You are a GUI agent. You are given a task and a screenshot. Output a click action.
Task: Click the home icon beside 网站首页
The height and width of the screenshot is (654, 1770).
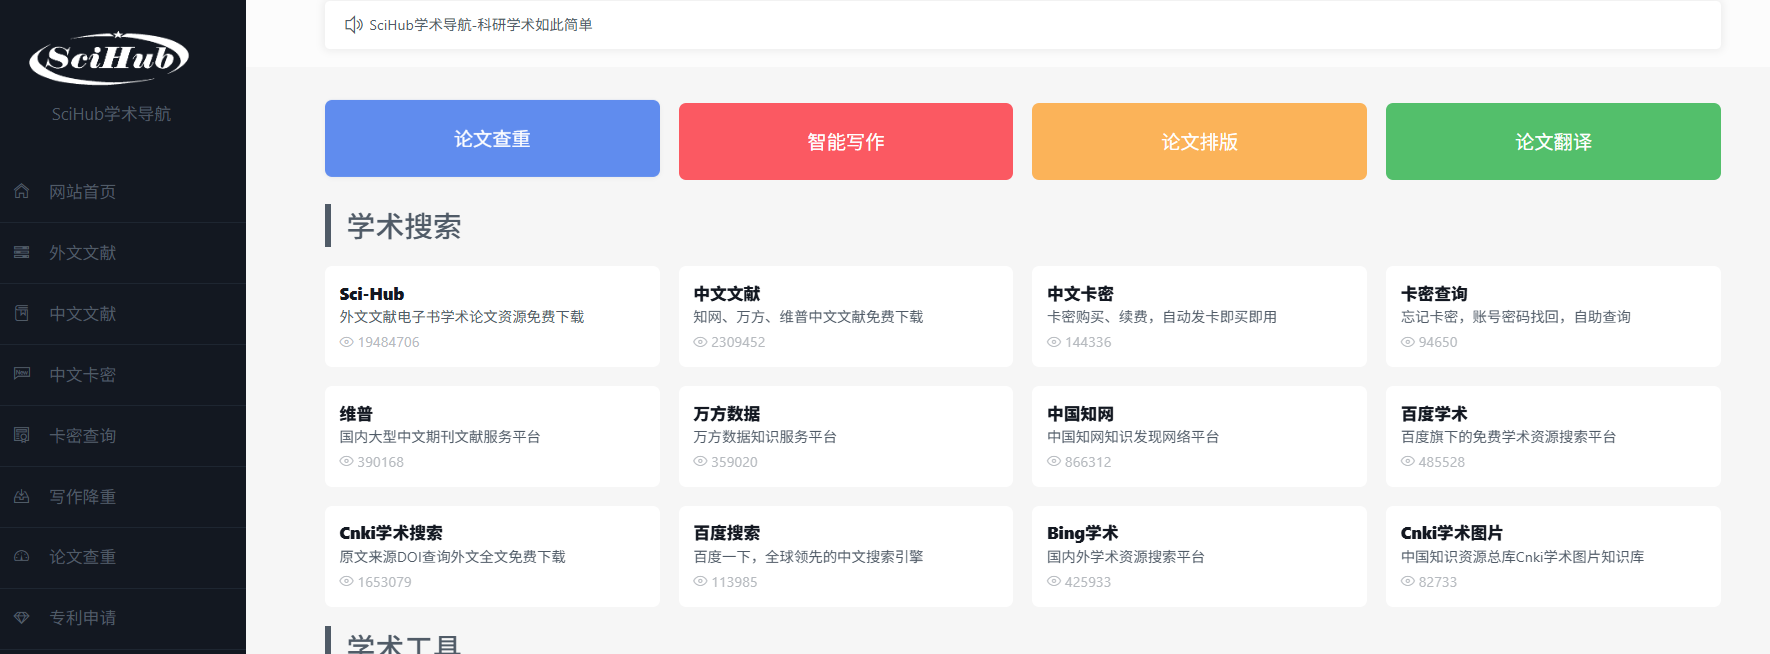tap(22, 191)
